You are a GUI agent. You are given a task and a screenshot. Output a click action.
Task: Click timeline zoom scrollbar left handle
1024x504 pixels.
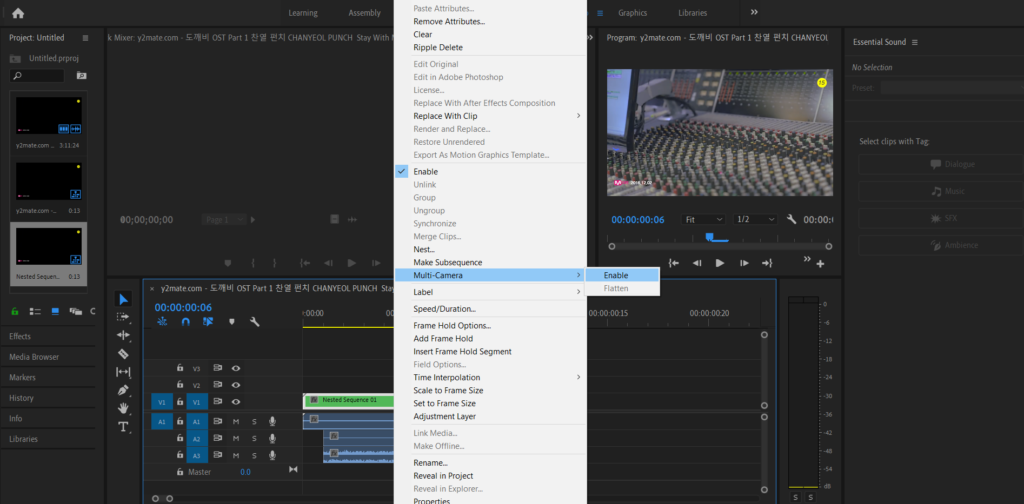(155, 498)
